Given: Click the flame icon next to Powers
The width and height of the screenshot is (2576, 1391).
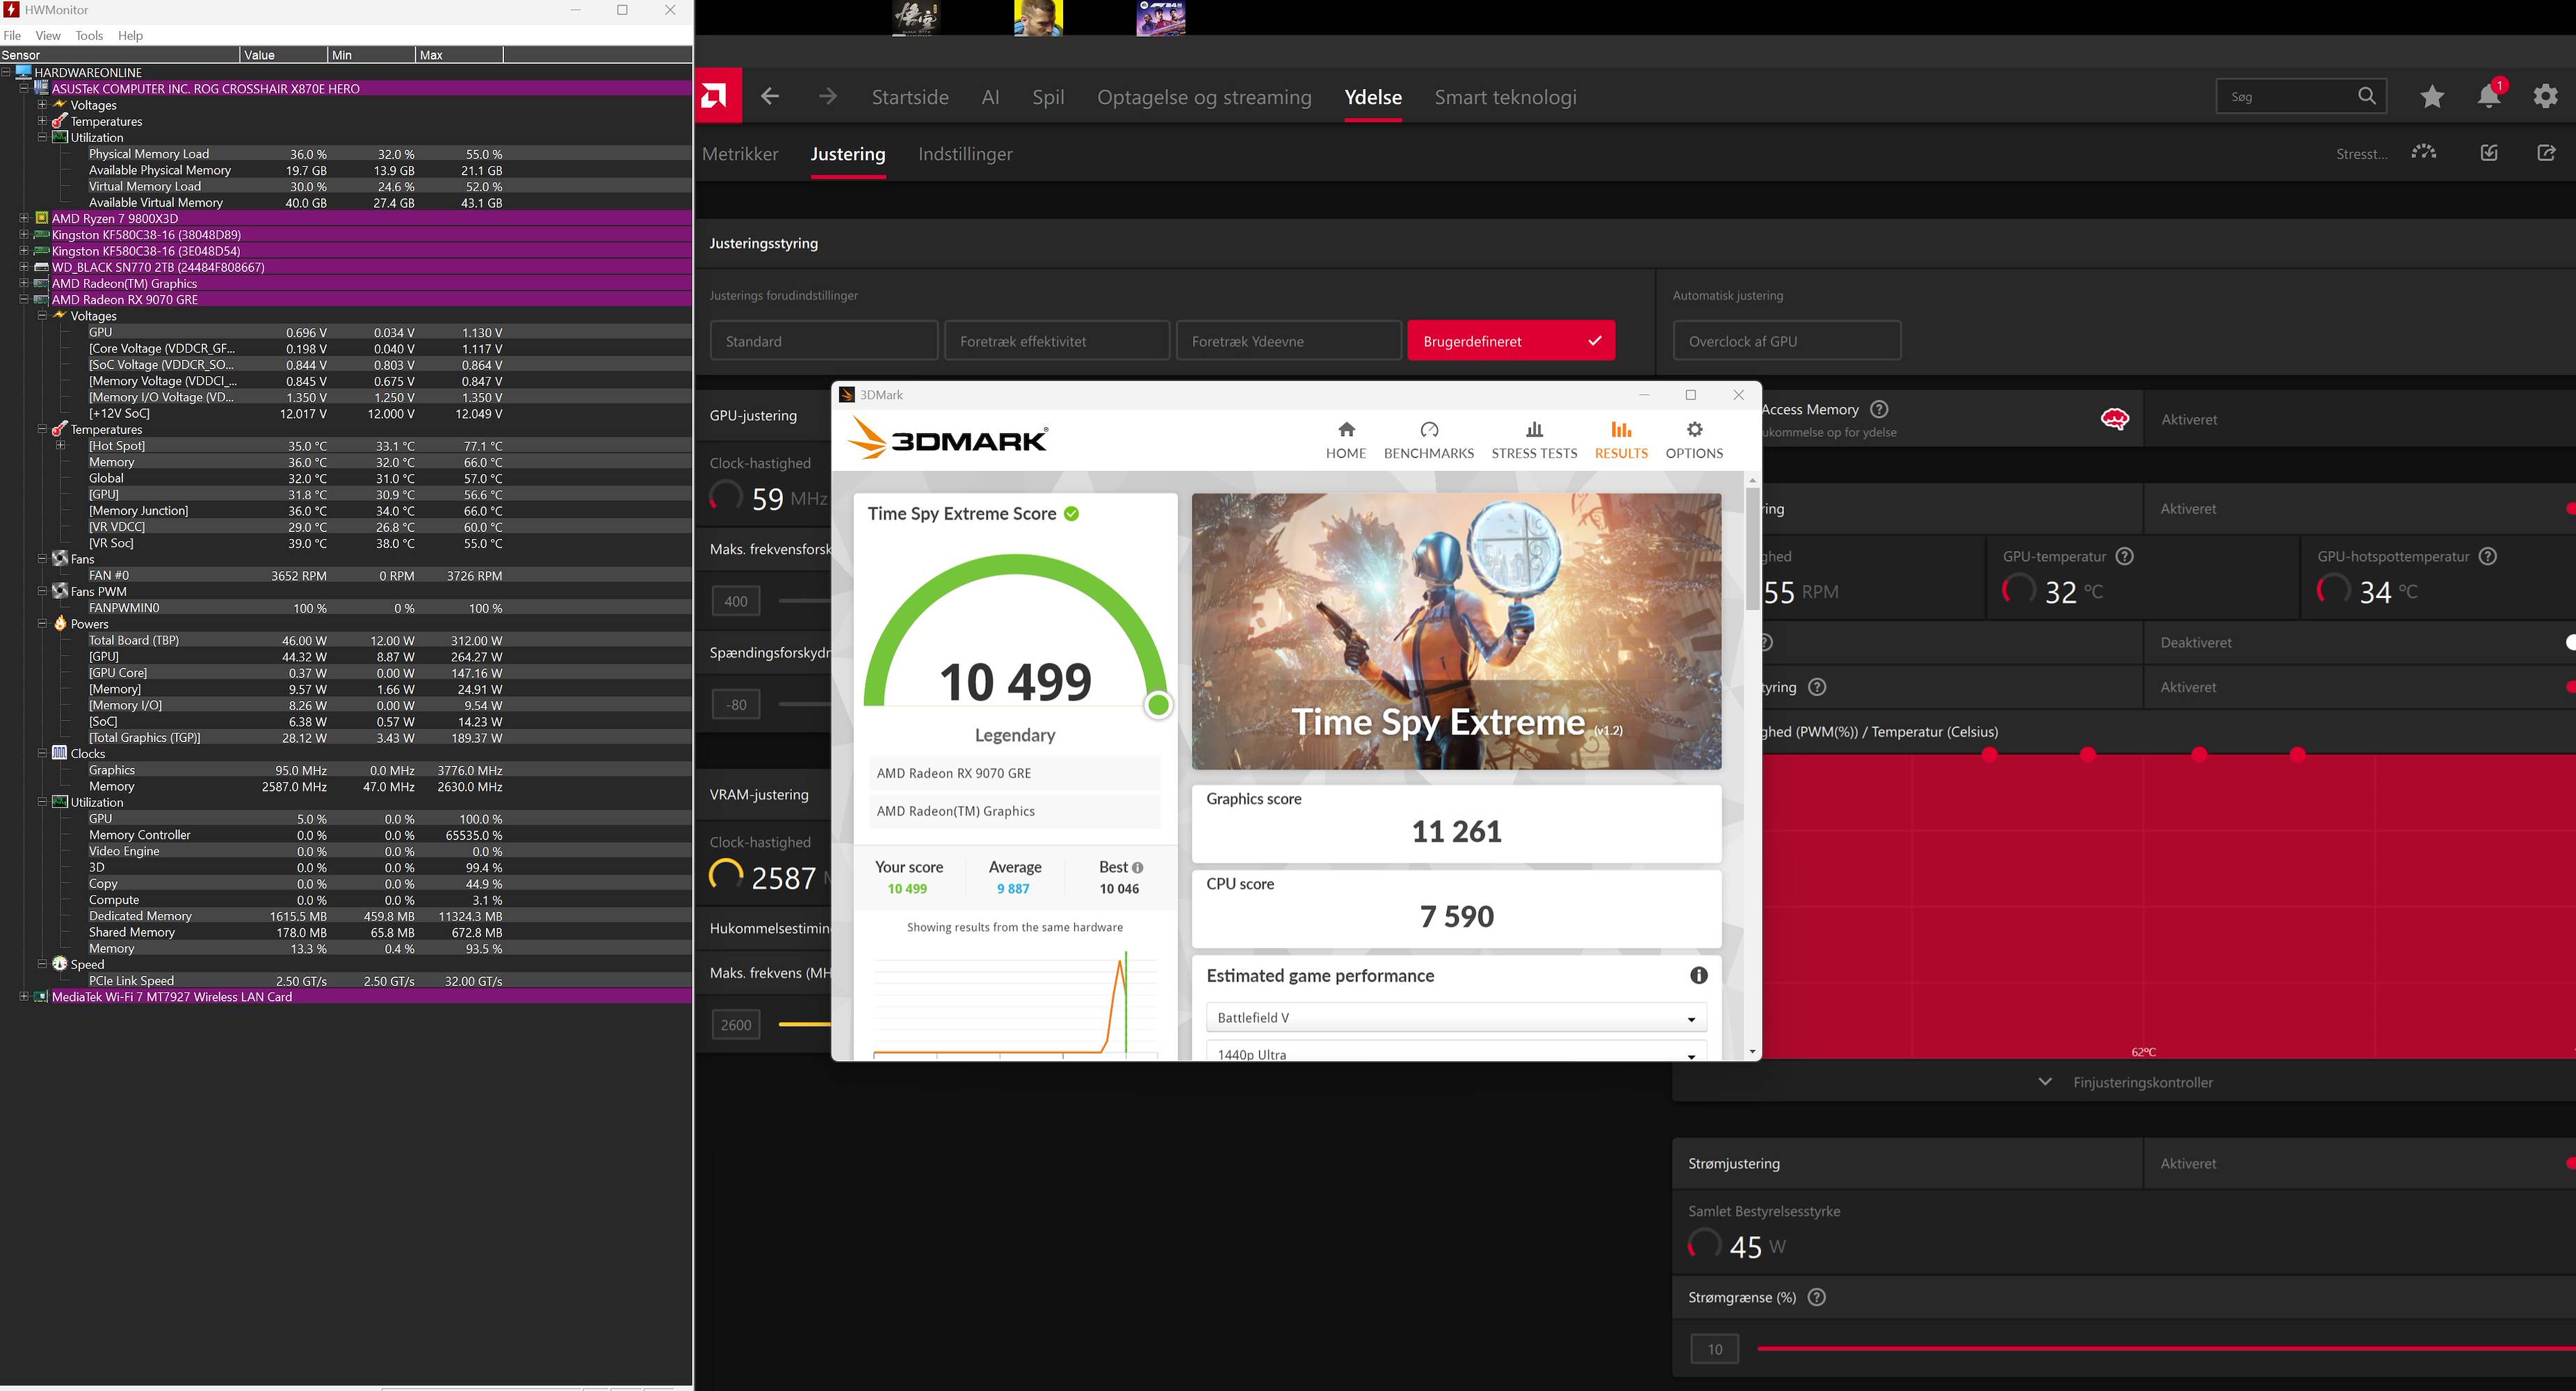Looking at the screenshot, I should (x=60, y=623).
